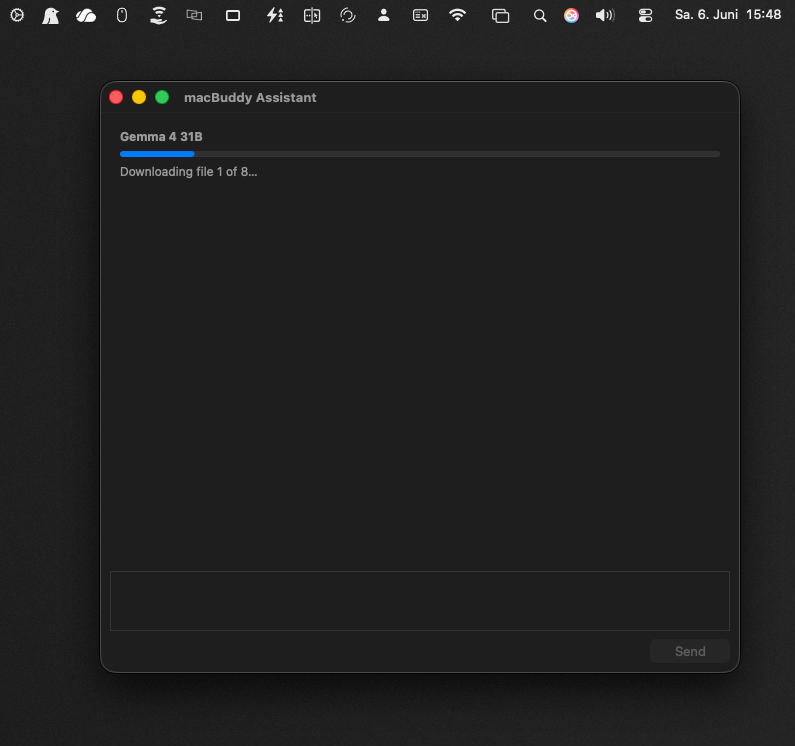Maximize macBuddy Assistant with green button
Viewport: 795px width, 746px height.
pos(162,97)
